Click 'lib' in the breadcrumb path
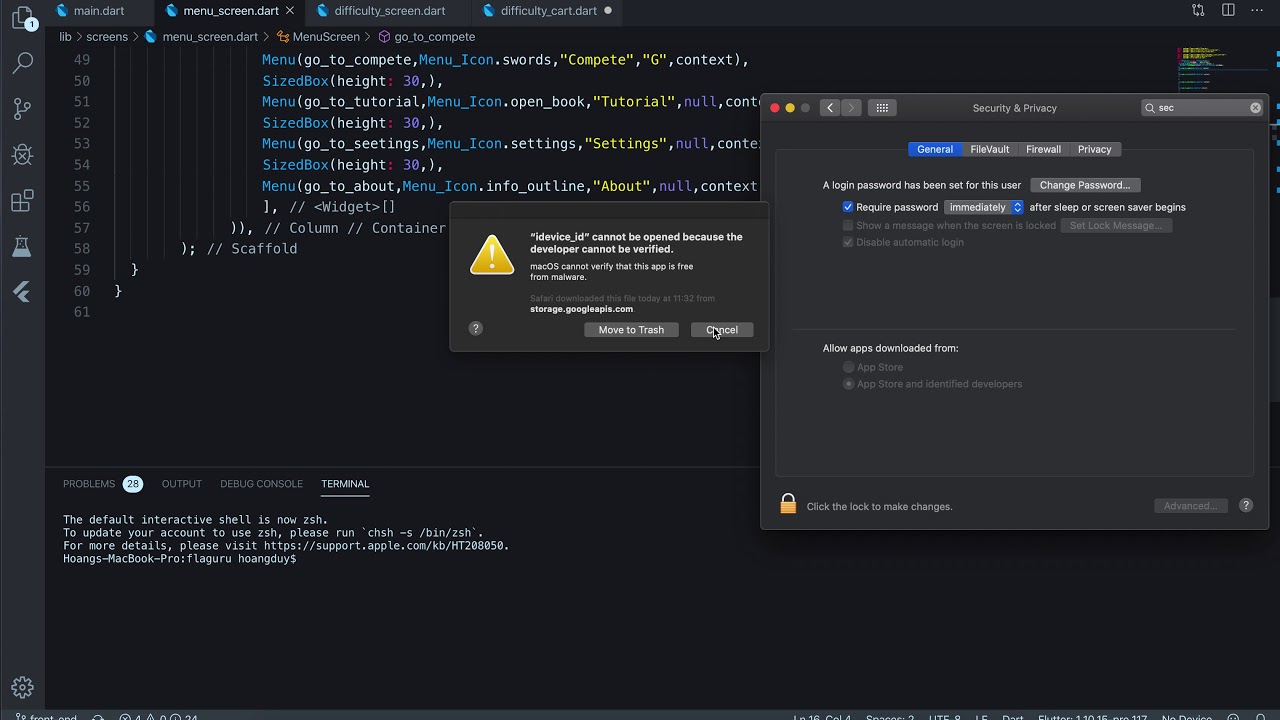 65,36
